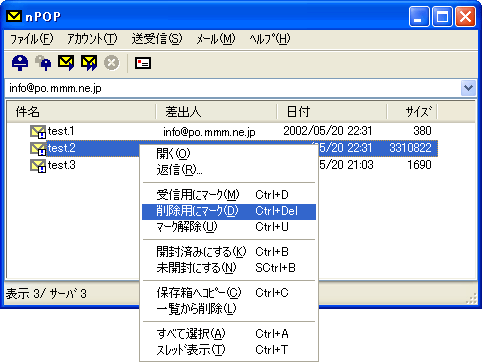Choose 保存箱へコピー(C) menu entry
The image size is (482, 362).
pyautogui.click(x=229, y=293)
